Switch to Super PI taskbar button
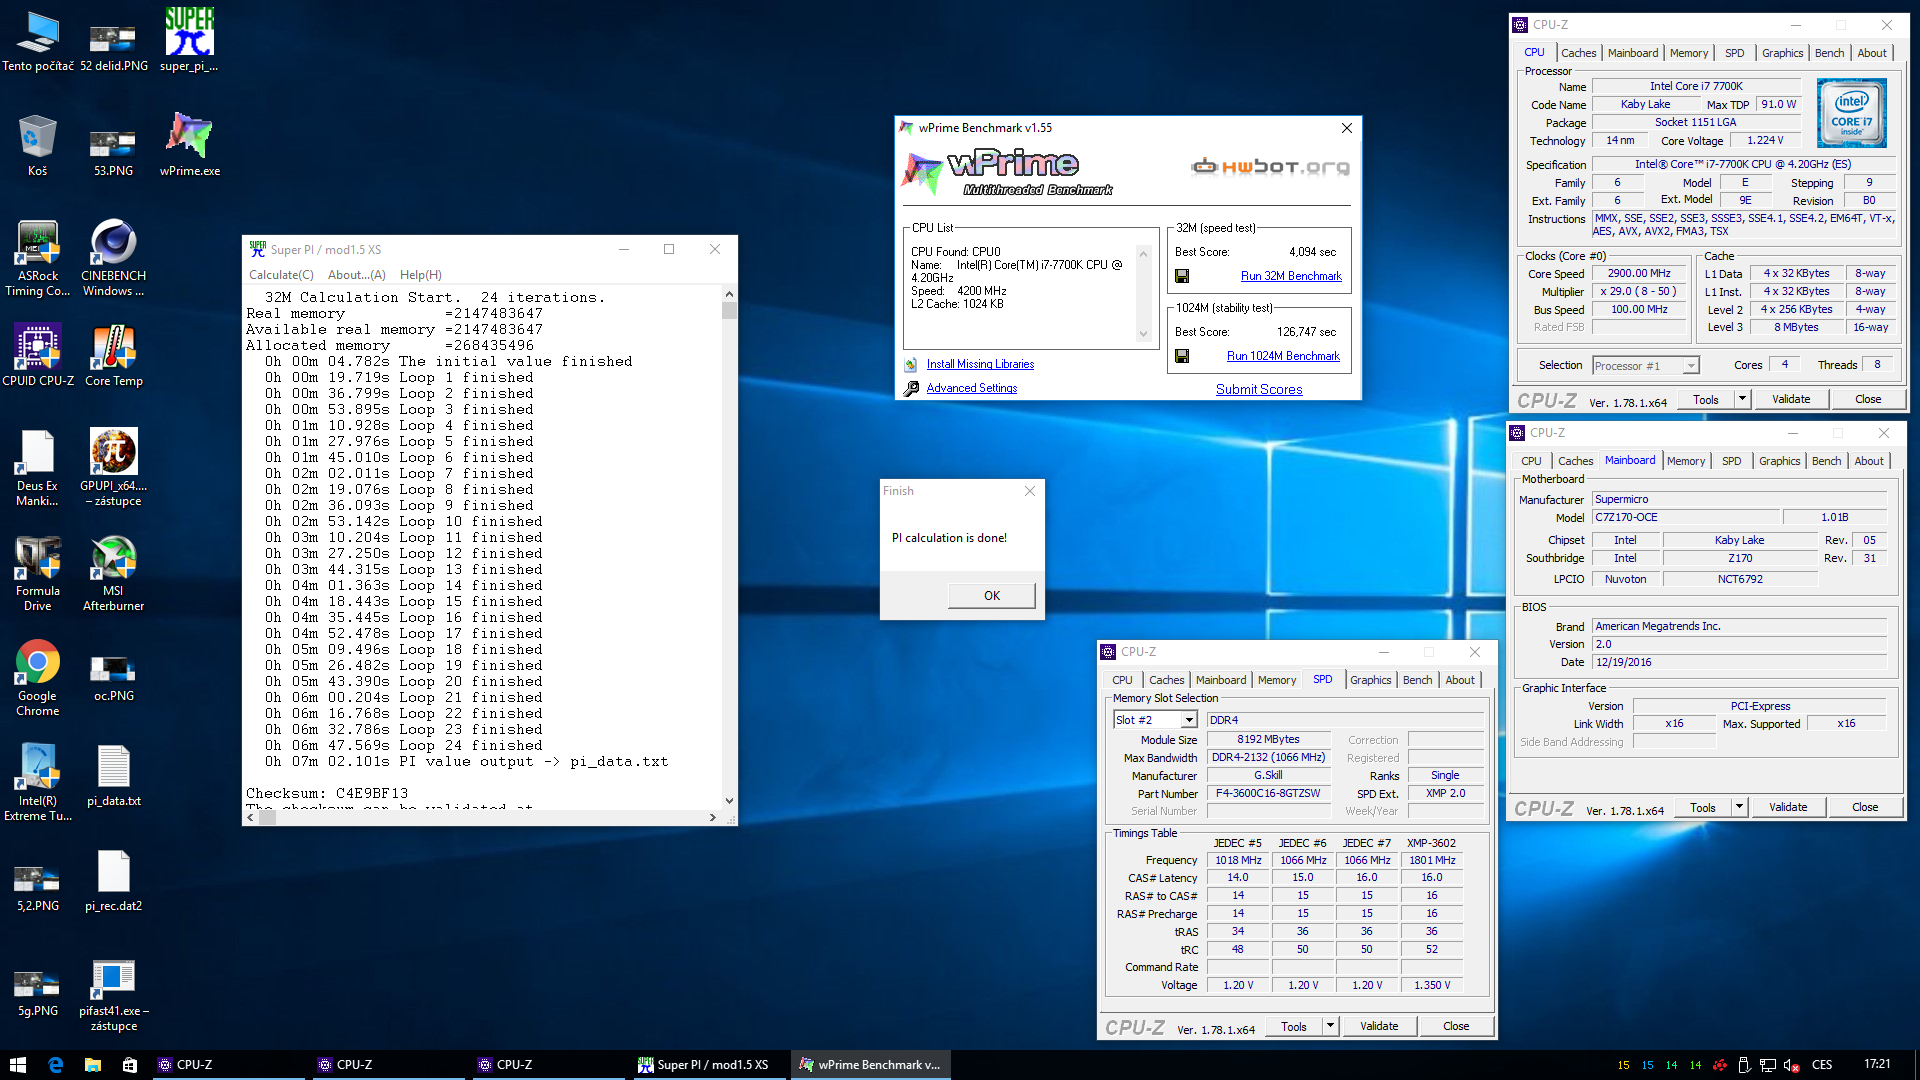Image resolution: width=1920 pixels, height=1080 pixels. click(x=711, y=1065)
